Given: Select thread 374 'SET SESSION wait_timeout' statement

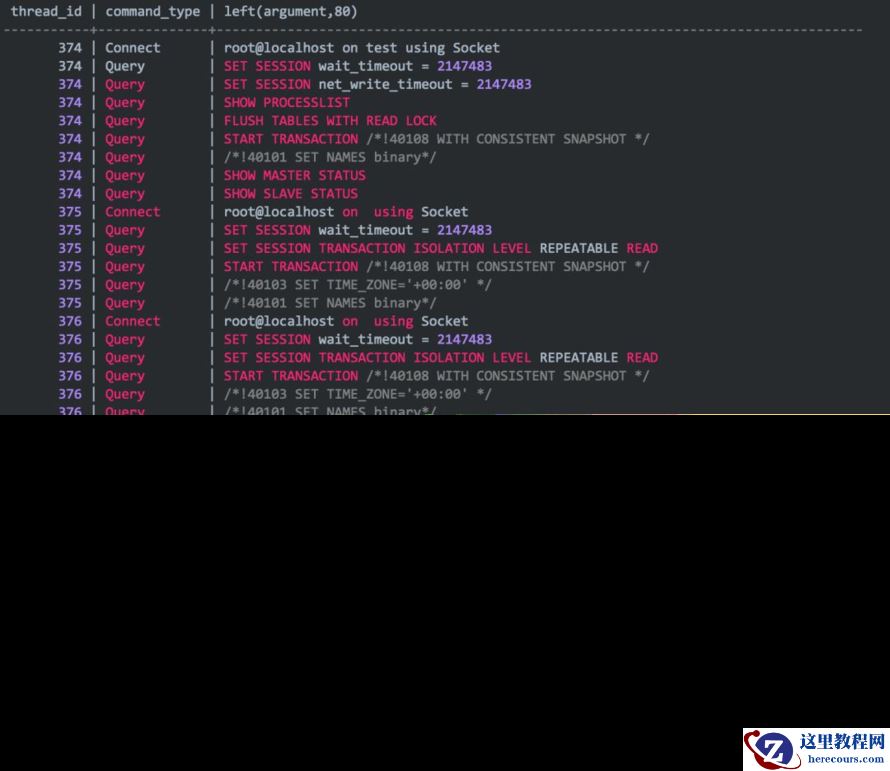Looking at the screenshot, I should (358, 66).
